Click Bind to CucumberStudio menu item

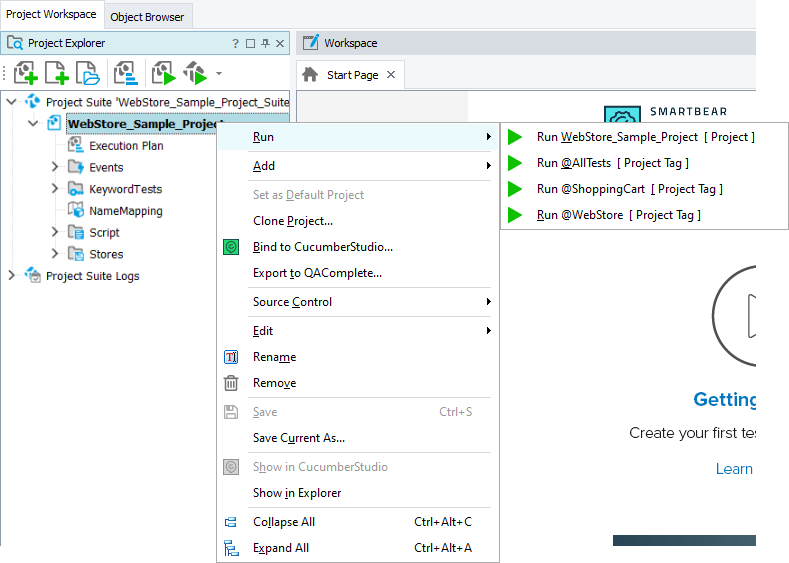click(322, 247)
